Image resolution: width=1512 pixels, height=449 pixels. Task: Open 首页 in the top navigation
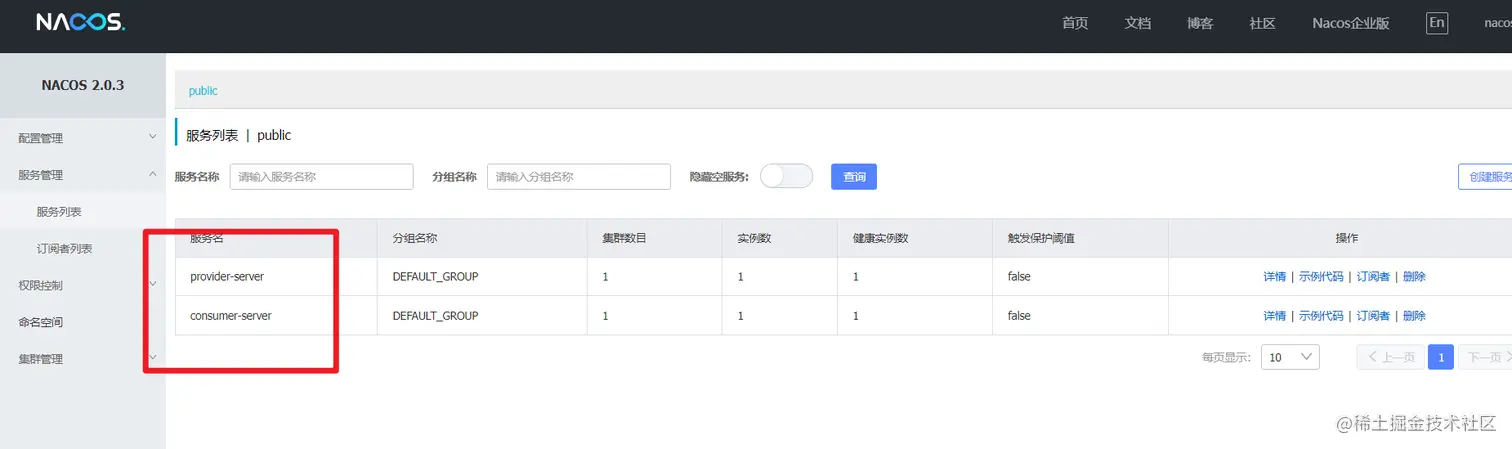pos(1075,23)
